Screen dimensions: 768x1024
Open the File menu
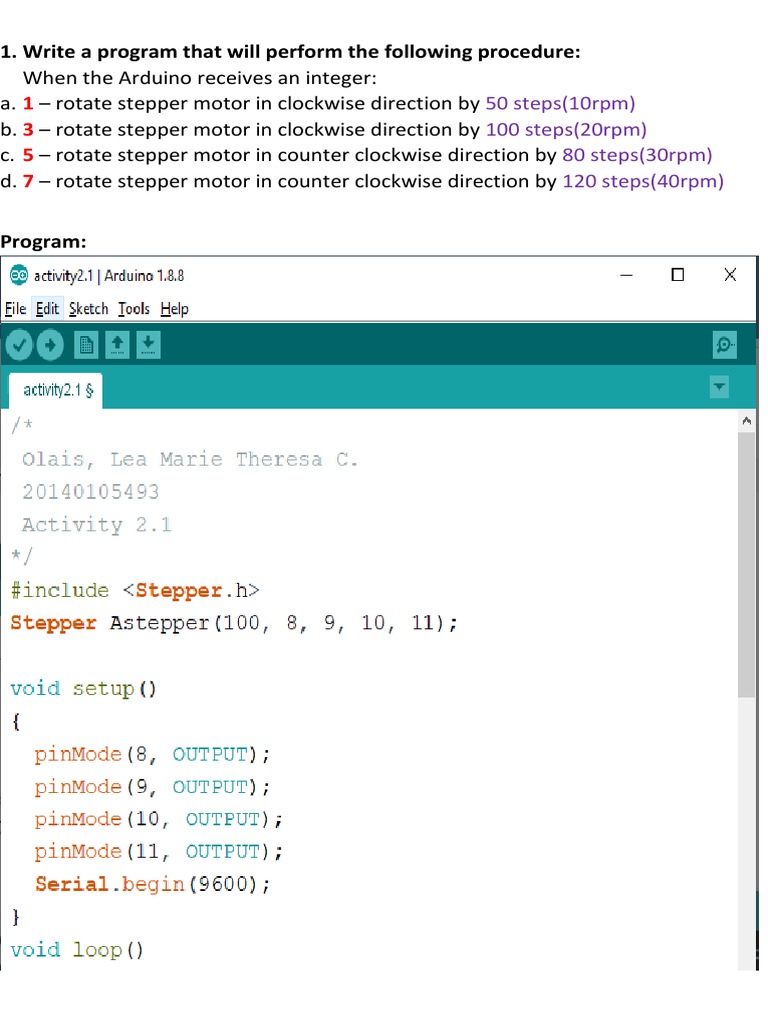[16, 309]
